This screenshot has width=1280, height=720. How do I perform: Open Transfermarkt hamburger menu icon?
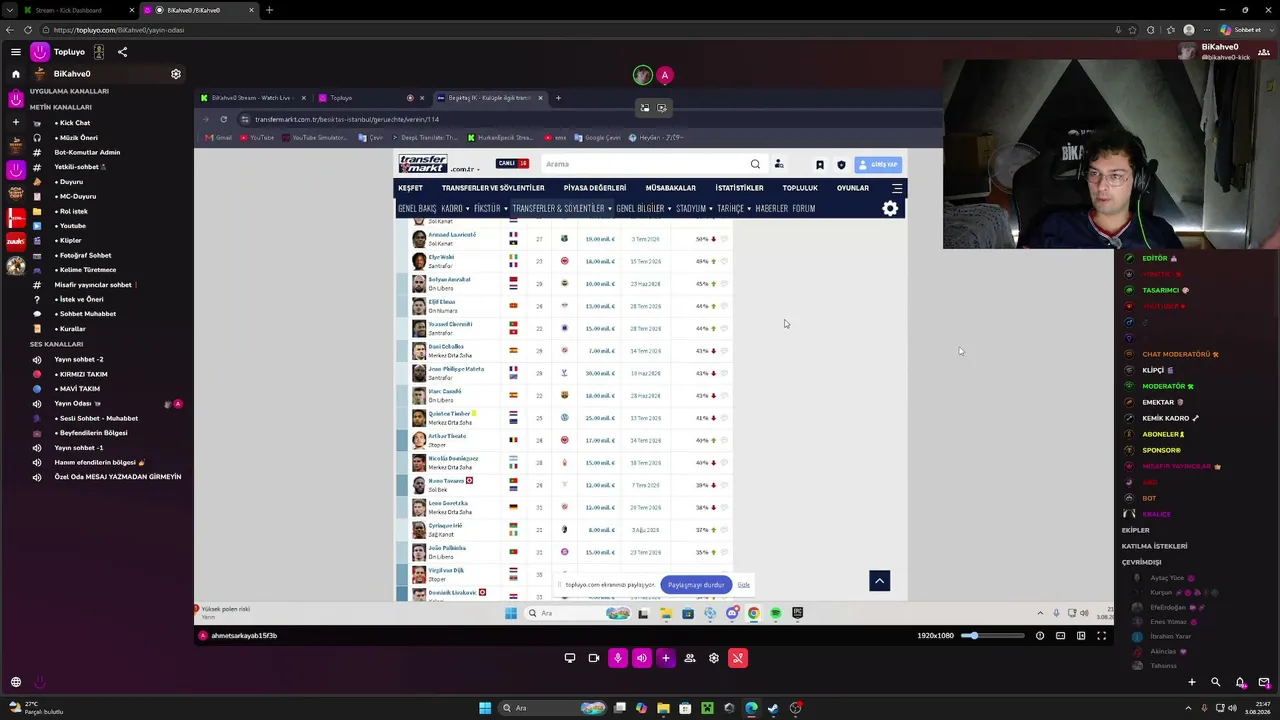(897, 188)
